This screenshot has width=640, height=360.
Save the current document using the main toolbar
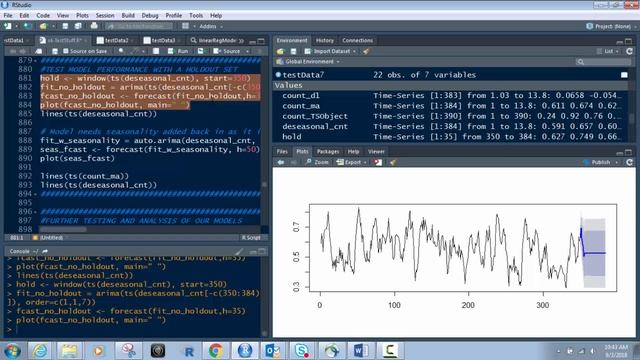(x=65, y=26)
